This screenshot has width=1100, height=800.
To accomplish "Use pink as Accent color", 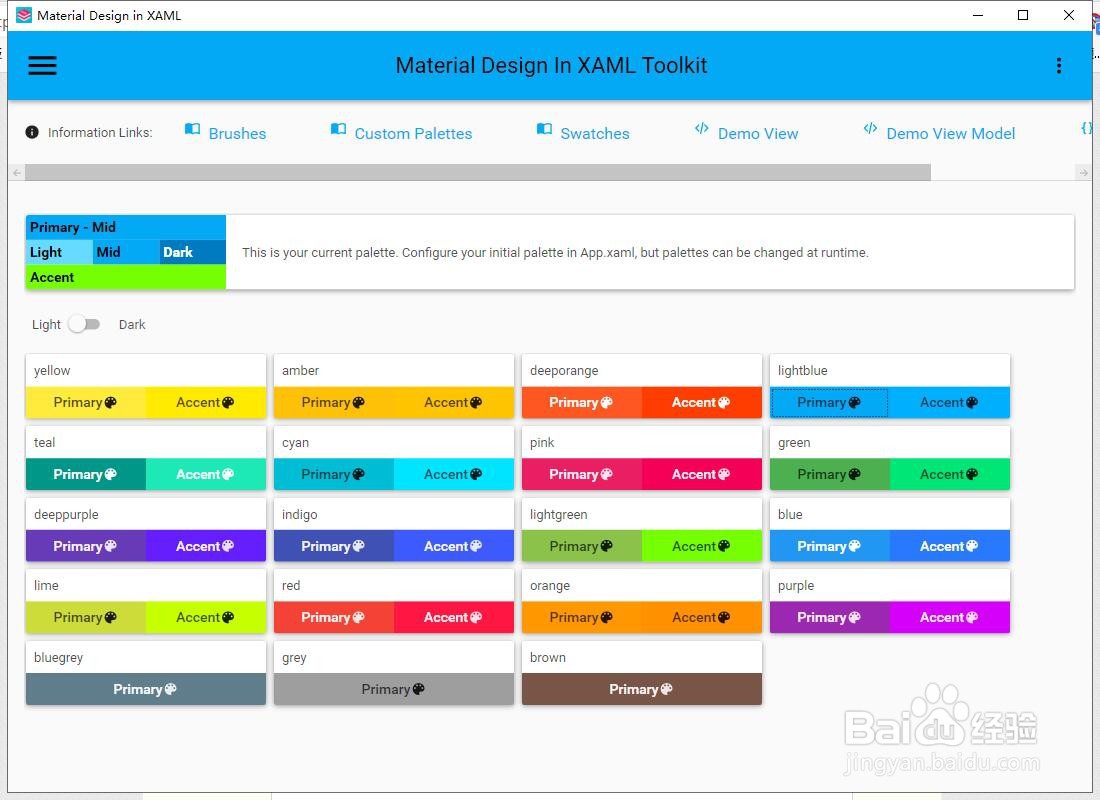I will click(702, 474).
